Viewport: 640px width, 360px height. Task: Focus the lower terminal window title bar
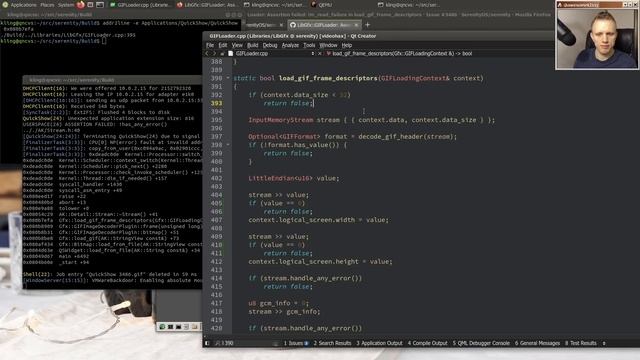112,80
